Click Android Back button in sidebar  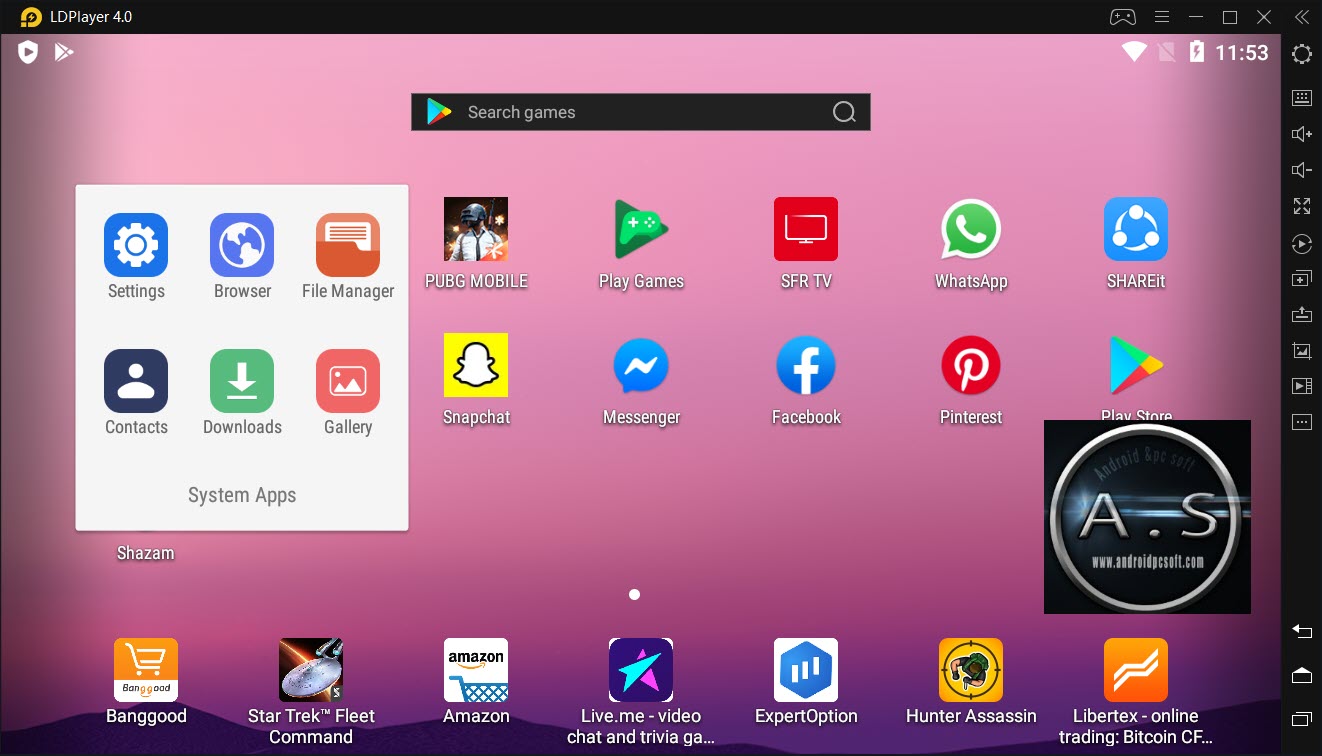tap(1302, 631)
